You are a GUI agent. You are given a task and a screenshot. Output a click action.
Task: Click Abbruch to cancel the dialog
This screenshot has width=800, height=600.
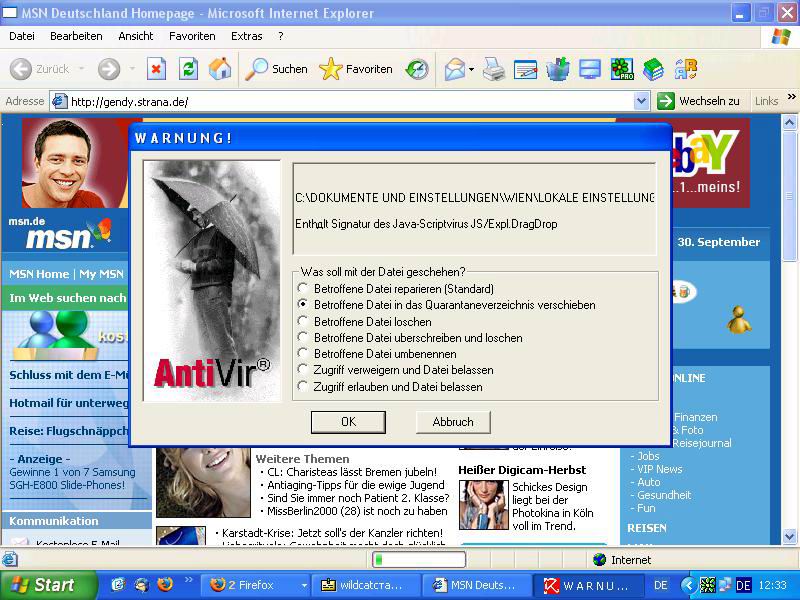453,422
